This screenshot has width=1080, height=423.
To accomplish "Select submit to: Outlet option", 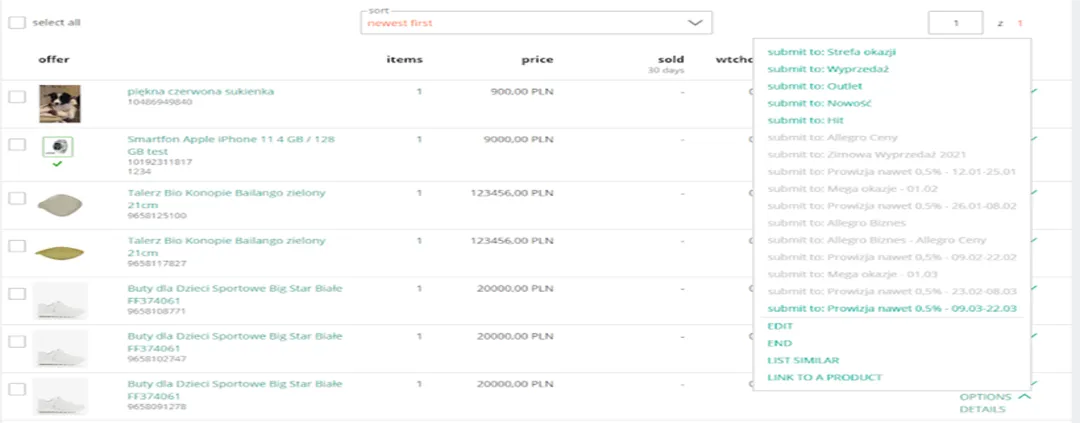I will [815, 86].
